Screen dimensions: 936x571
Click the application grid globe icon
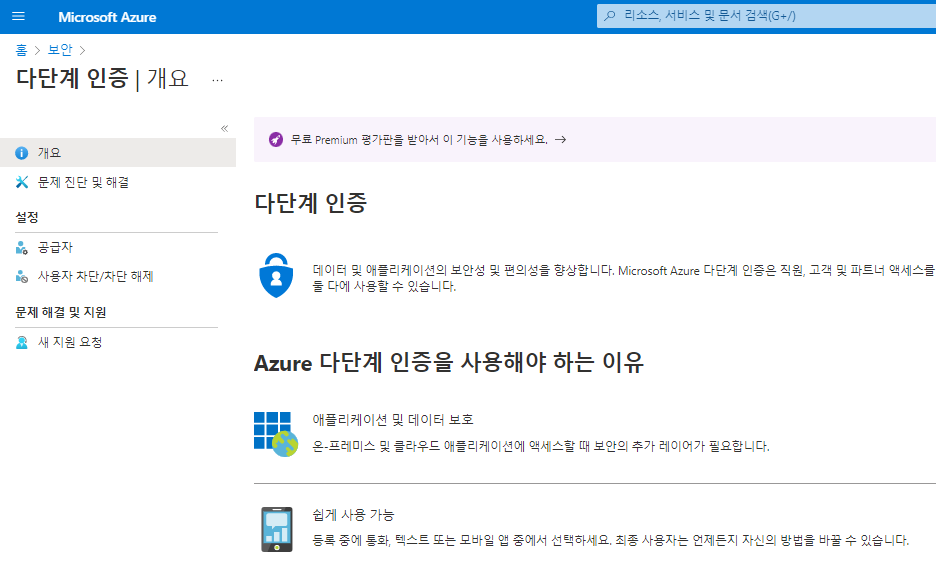pos(276,434)
